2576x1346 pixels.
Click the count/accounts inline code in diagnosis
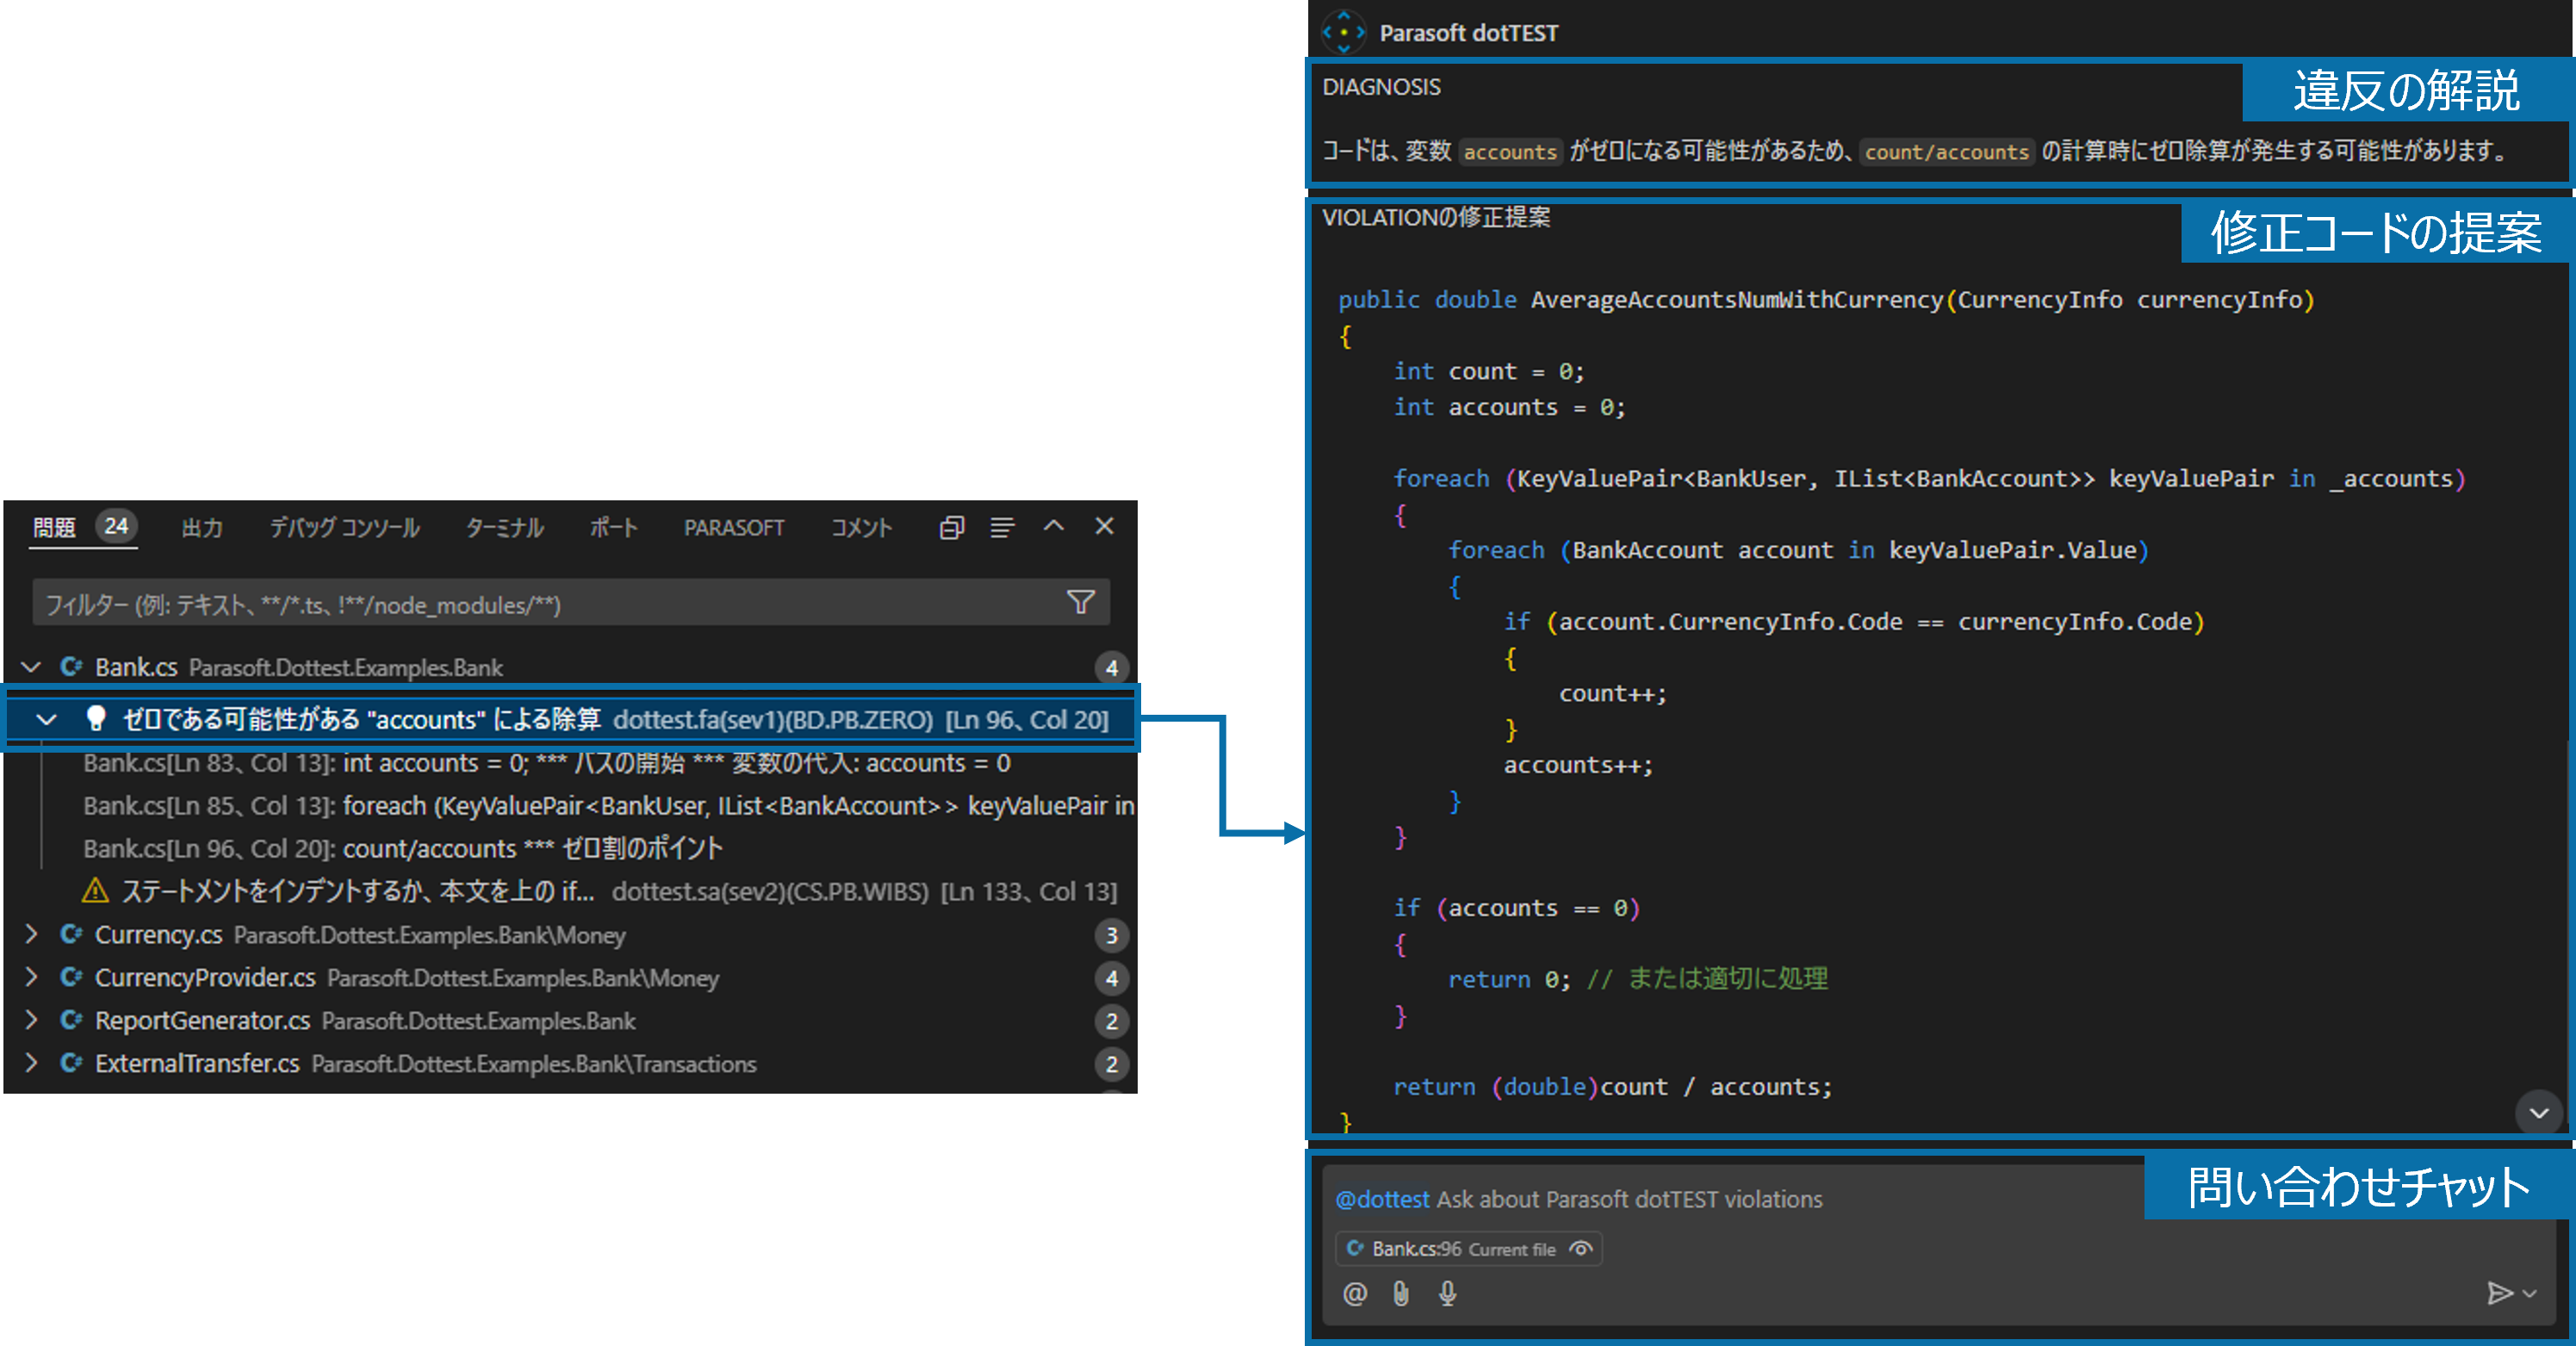coord(1946,152)
